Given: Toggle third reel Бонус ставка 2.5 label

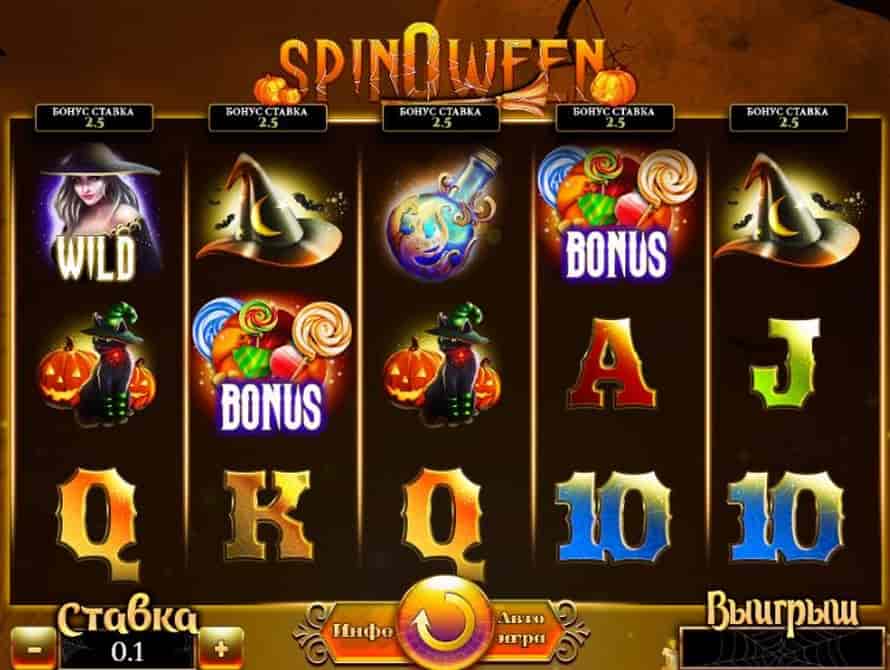Looking at the screenshot, I should [x=441, y=118].
